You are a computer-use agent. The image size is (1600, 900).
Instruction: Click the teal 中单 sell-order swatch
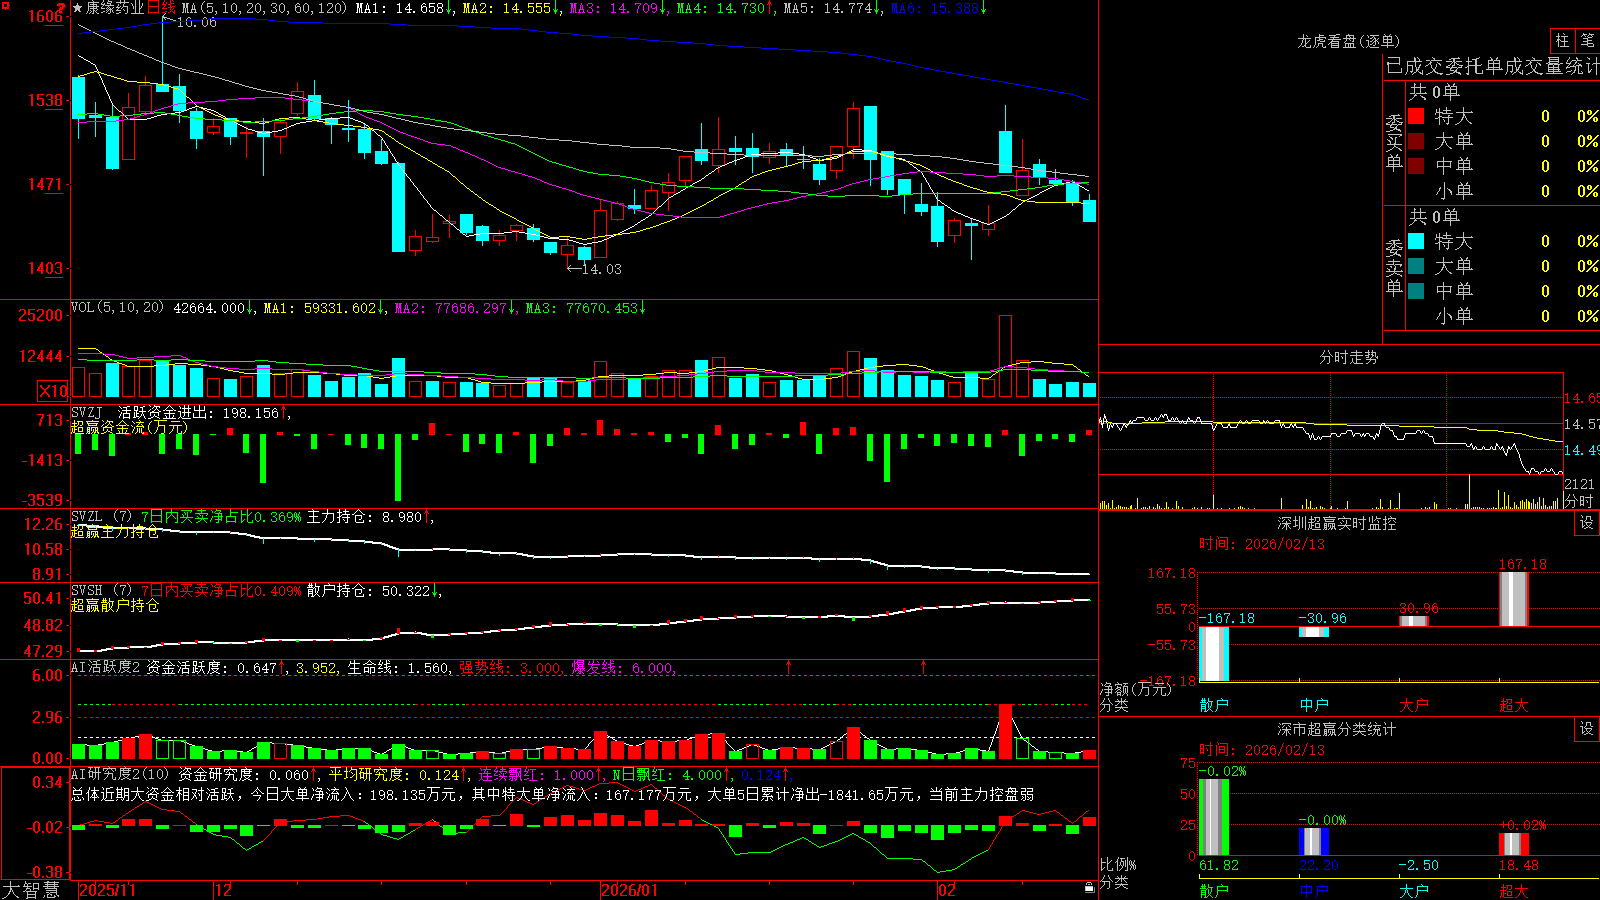point(1416,291)
